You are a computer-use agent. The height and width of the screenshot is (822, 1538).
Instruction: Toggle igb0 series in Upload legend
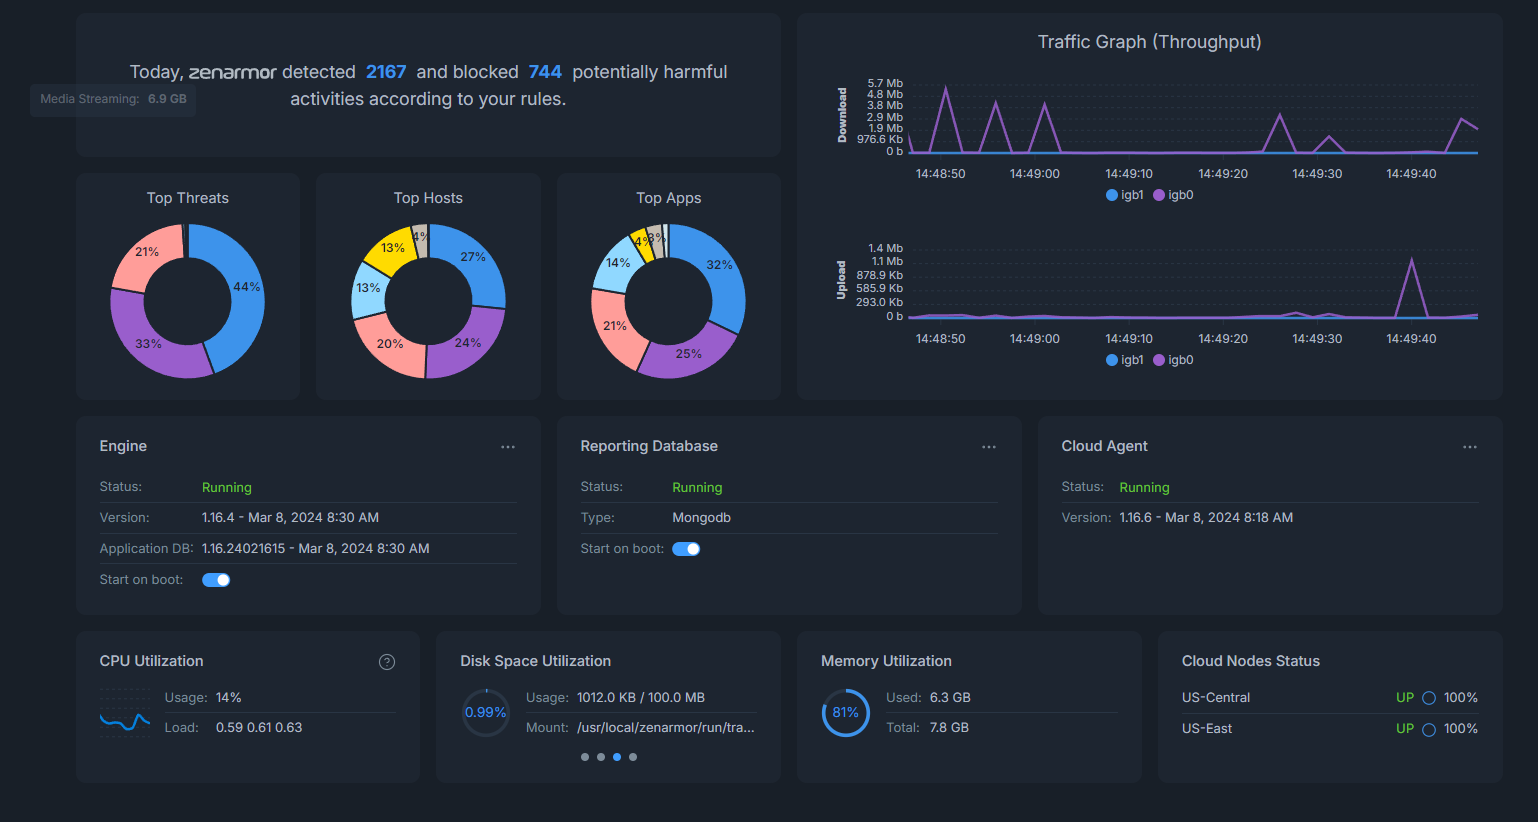click(x=1173, y=360)
